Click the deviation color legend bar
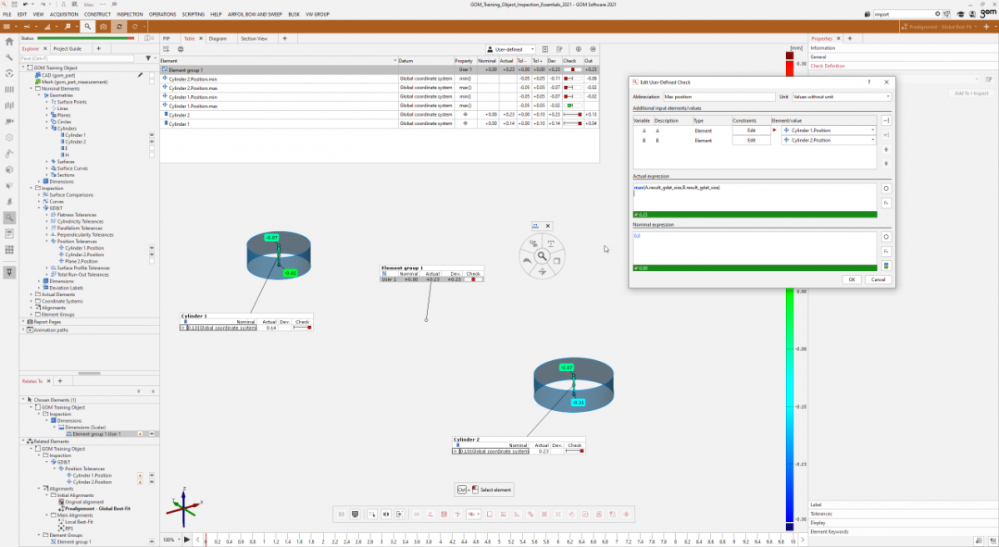This screenshot has height=547, width=999. [789, 293]
